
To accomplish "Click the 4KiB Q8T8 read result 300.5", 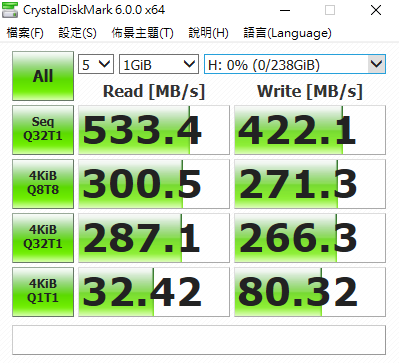I will click(154, 184).
